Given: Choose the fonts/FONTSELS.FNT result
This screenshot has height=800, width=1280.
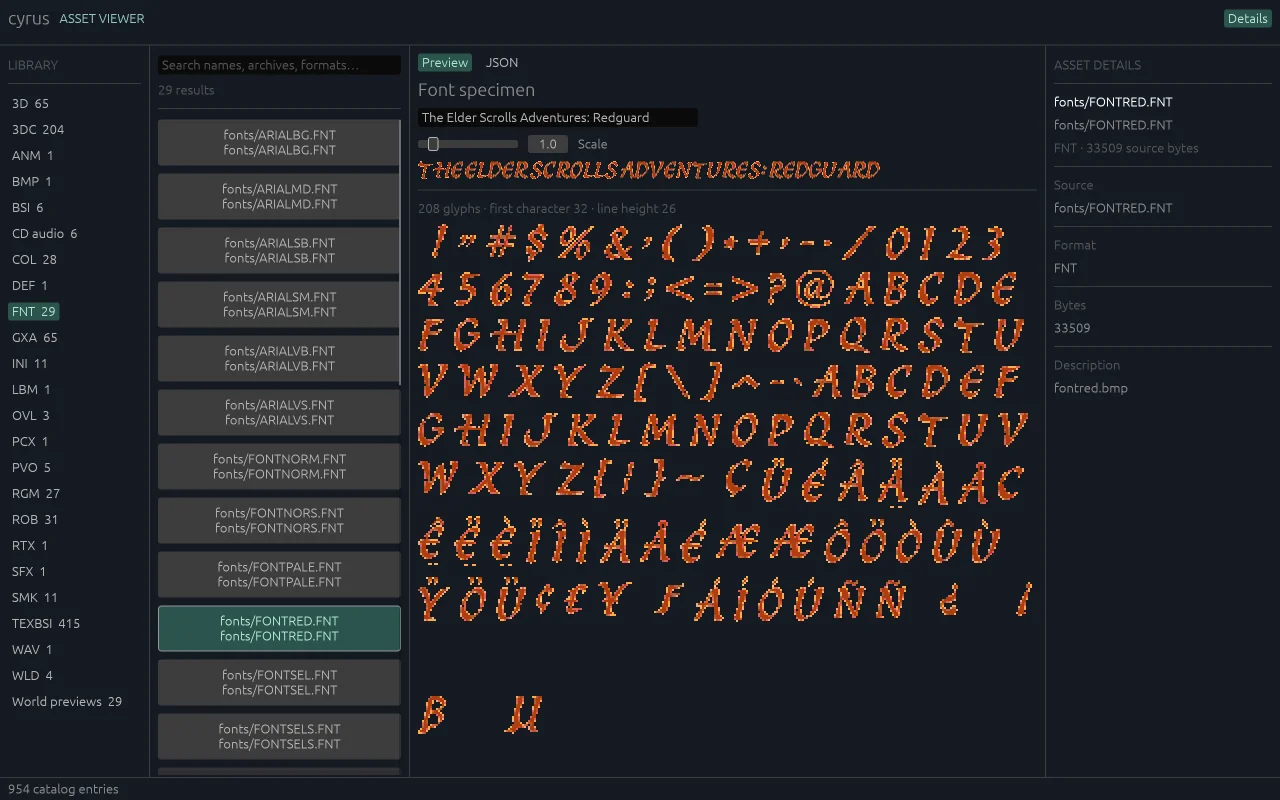Looking at the screenshot, I should [279, 736].
